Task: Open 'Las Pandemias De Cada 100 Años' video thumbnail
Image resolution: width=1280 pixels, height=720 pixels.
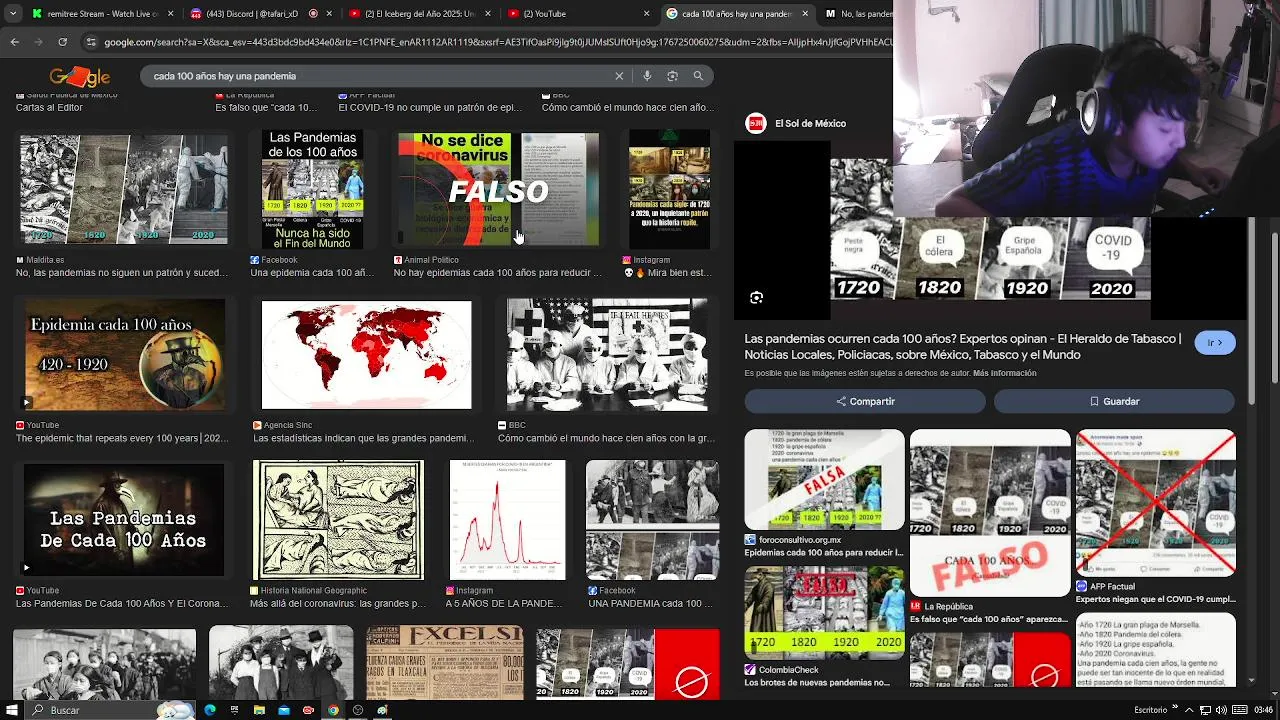Action: point(124,521)
